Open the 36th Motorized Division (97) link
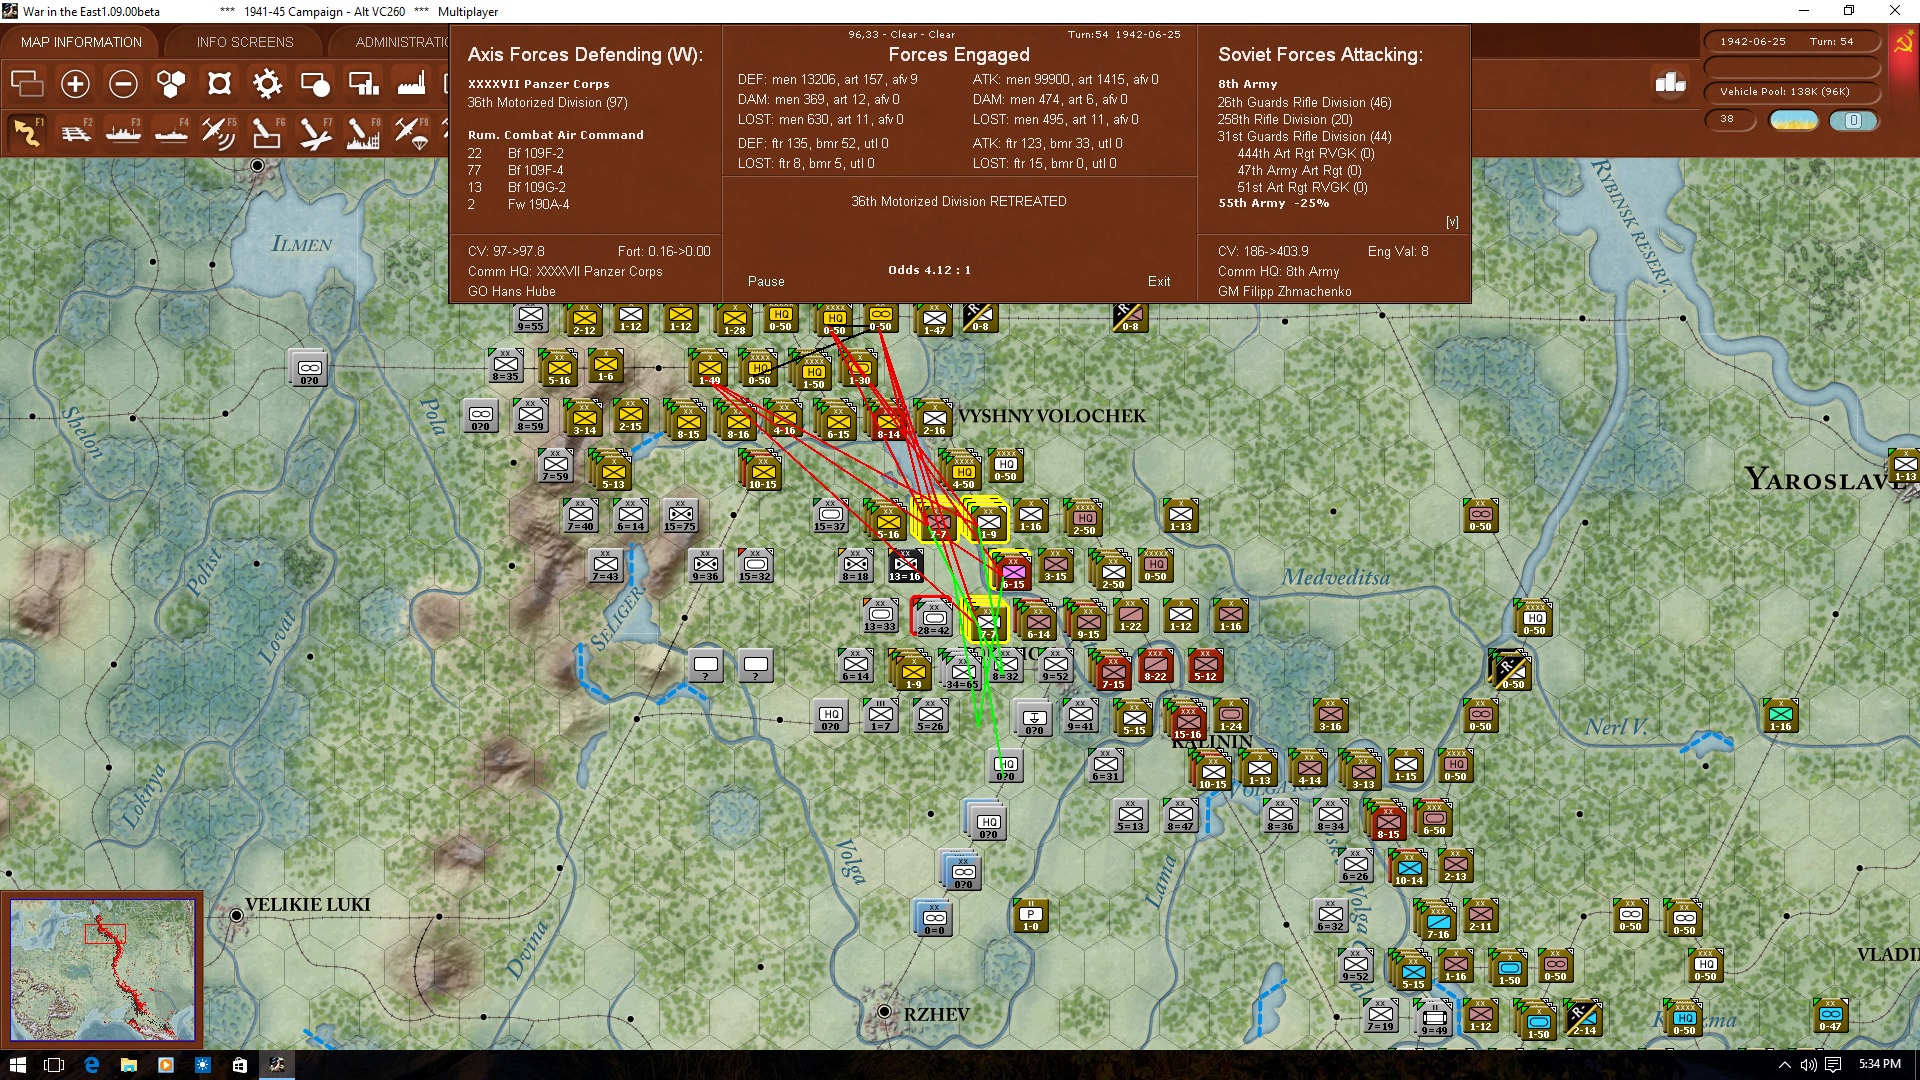1920x1080 pixels. (547, 102)
